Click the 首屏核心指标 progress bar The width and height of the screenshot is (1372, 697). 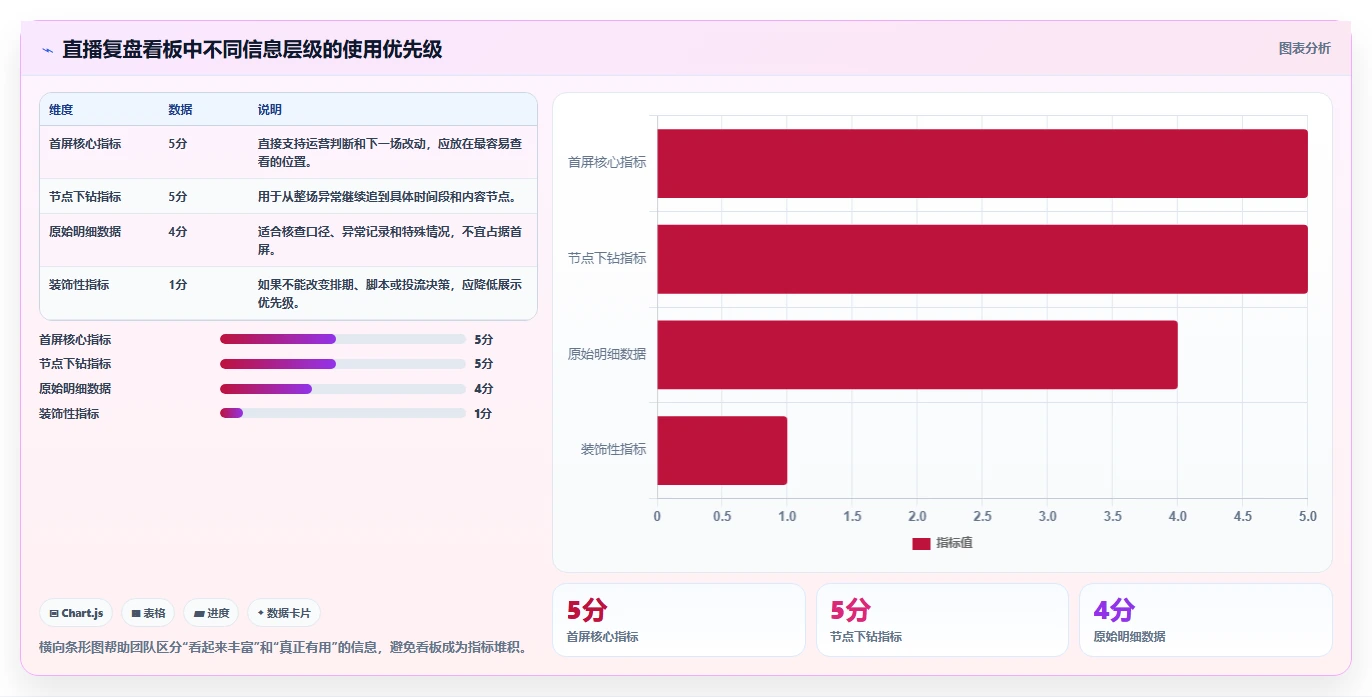342,339
